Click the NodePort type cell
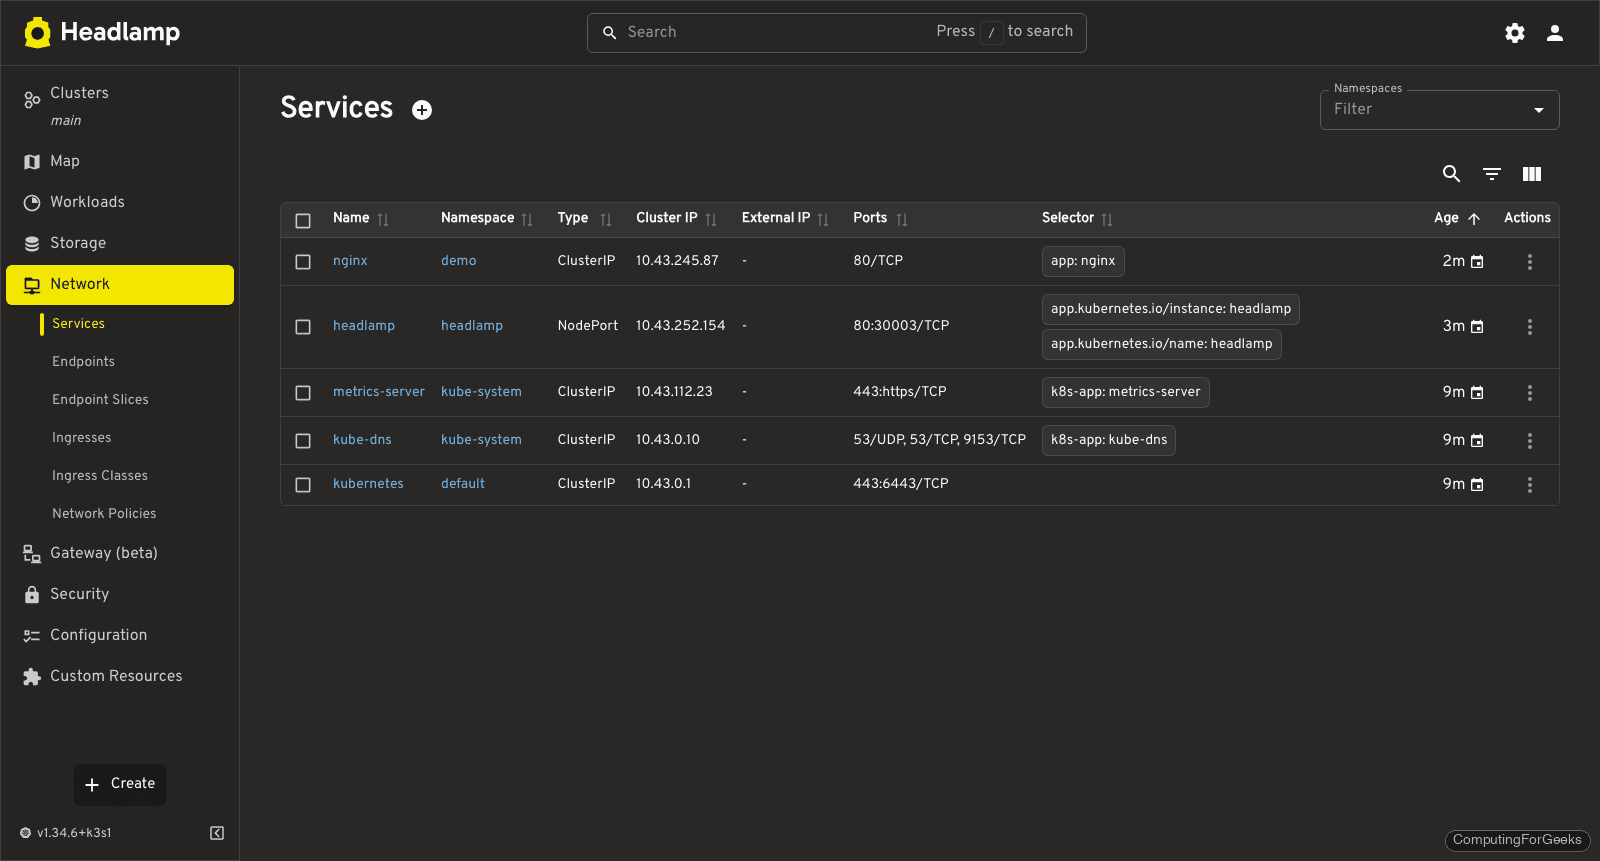The width and height of the screenshot is (1600, 861). coord(588,326)
